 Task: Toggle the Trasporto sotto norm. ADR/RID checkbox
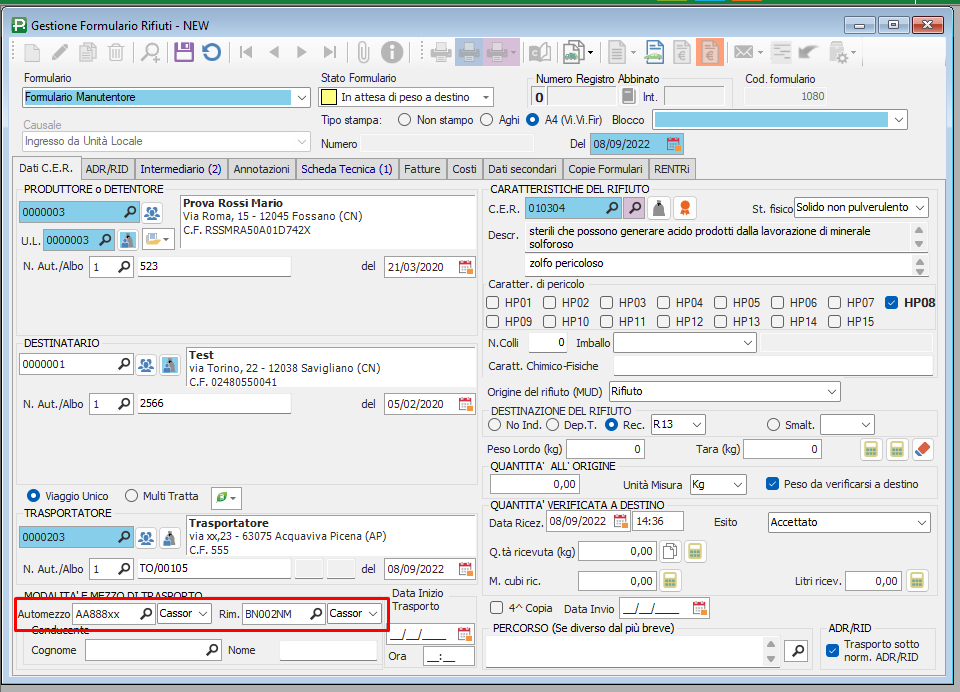click(833, 651)
